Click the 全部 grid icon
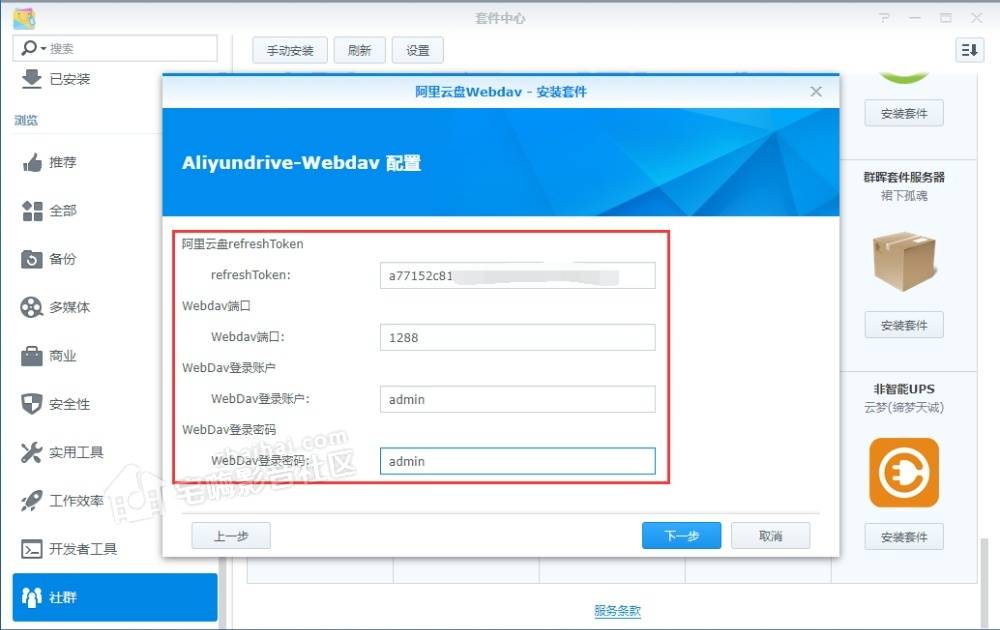 pyautogui.click(x=32, y=211)
